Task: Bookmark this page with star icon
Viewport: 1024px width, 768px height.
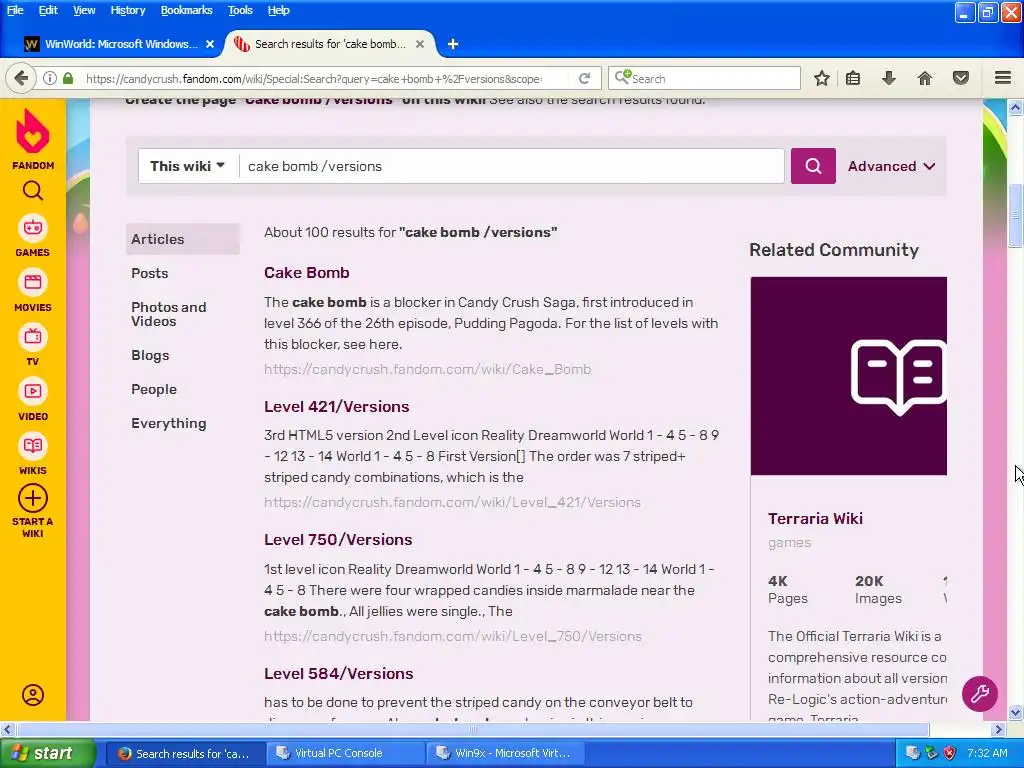Action: tap(822, 78)
